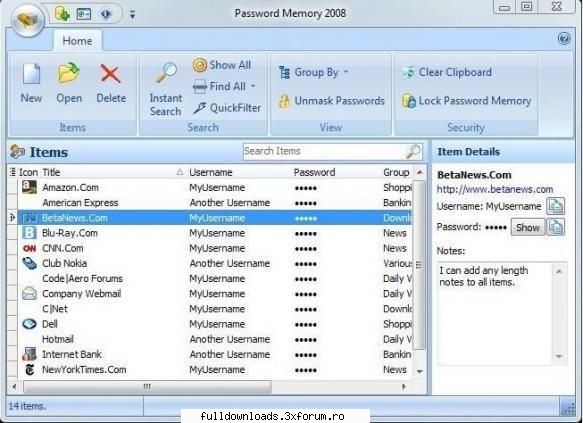The width and height of the screenshot is (583, 423).
Task: Click the add new item quick-access icon
Action: pyautogui.click(x=62, y=14)
